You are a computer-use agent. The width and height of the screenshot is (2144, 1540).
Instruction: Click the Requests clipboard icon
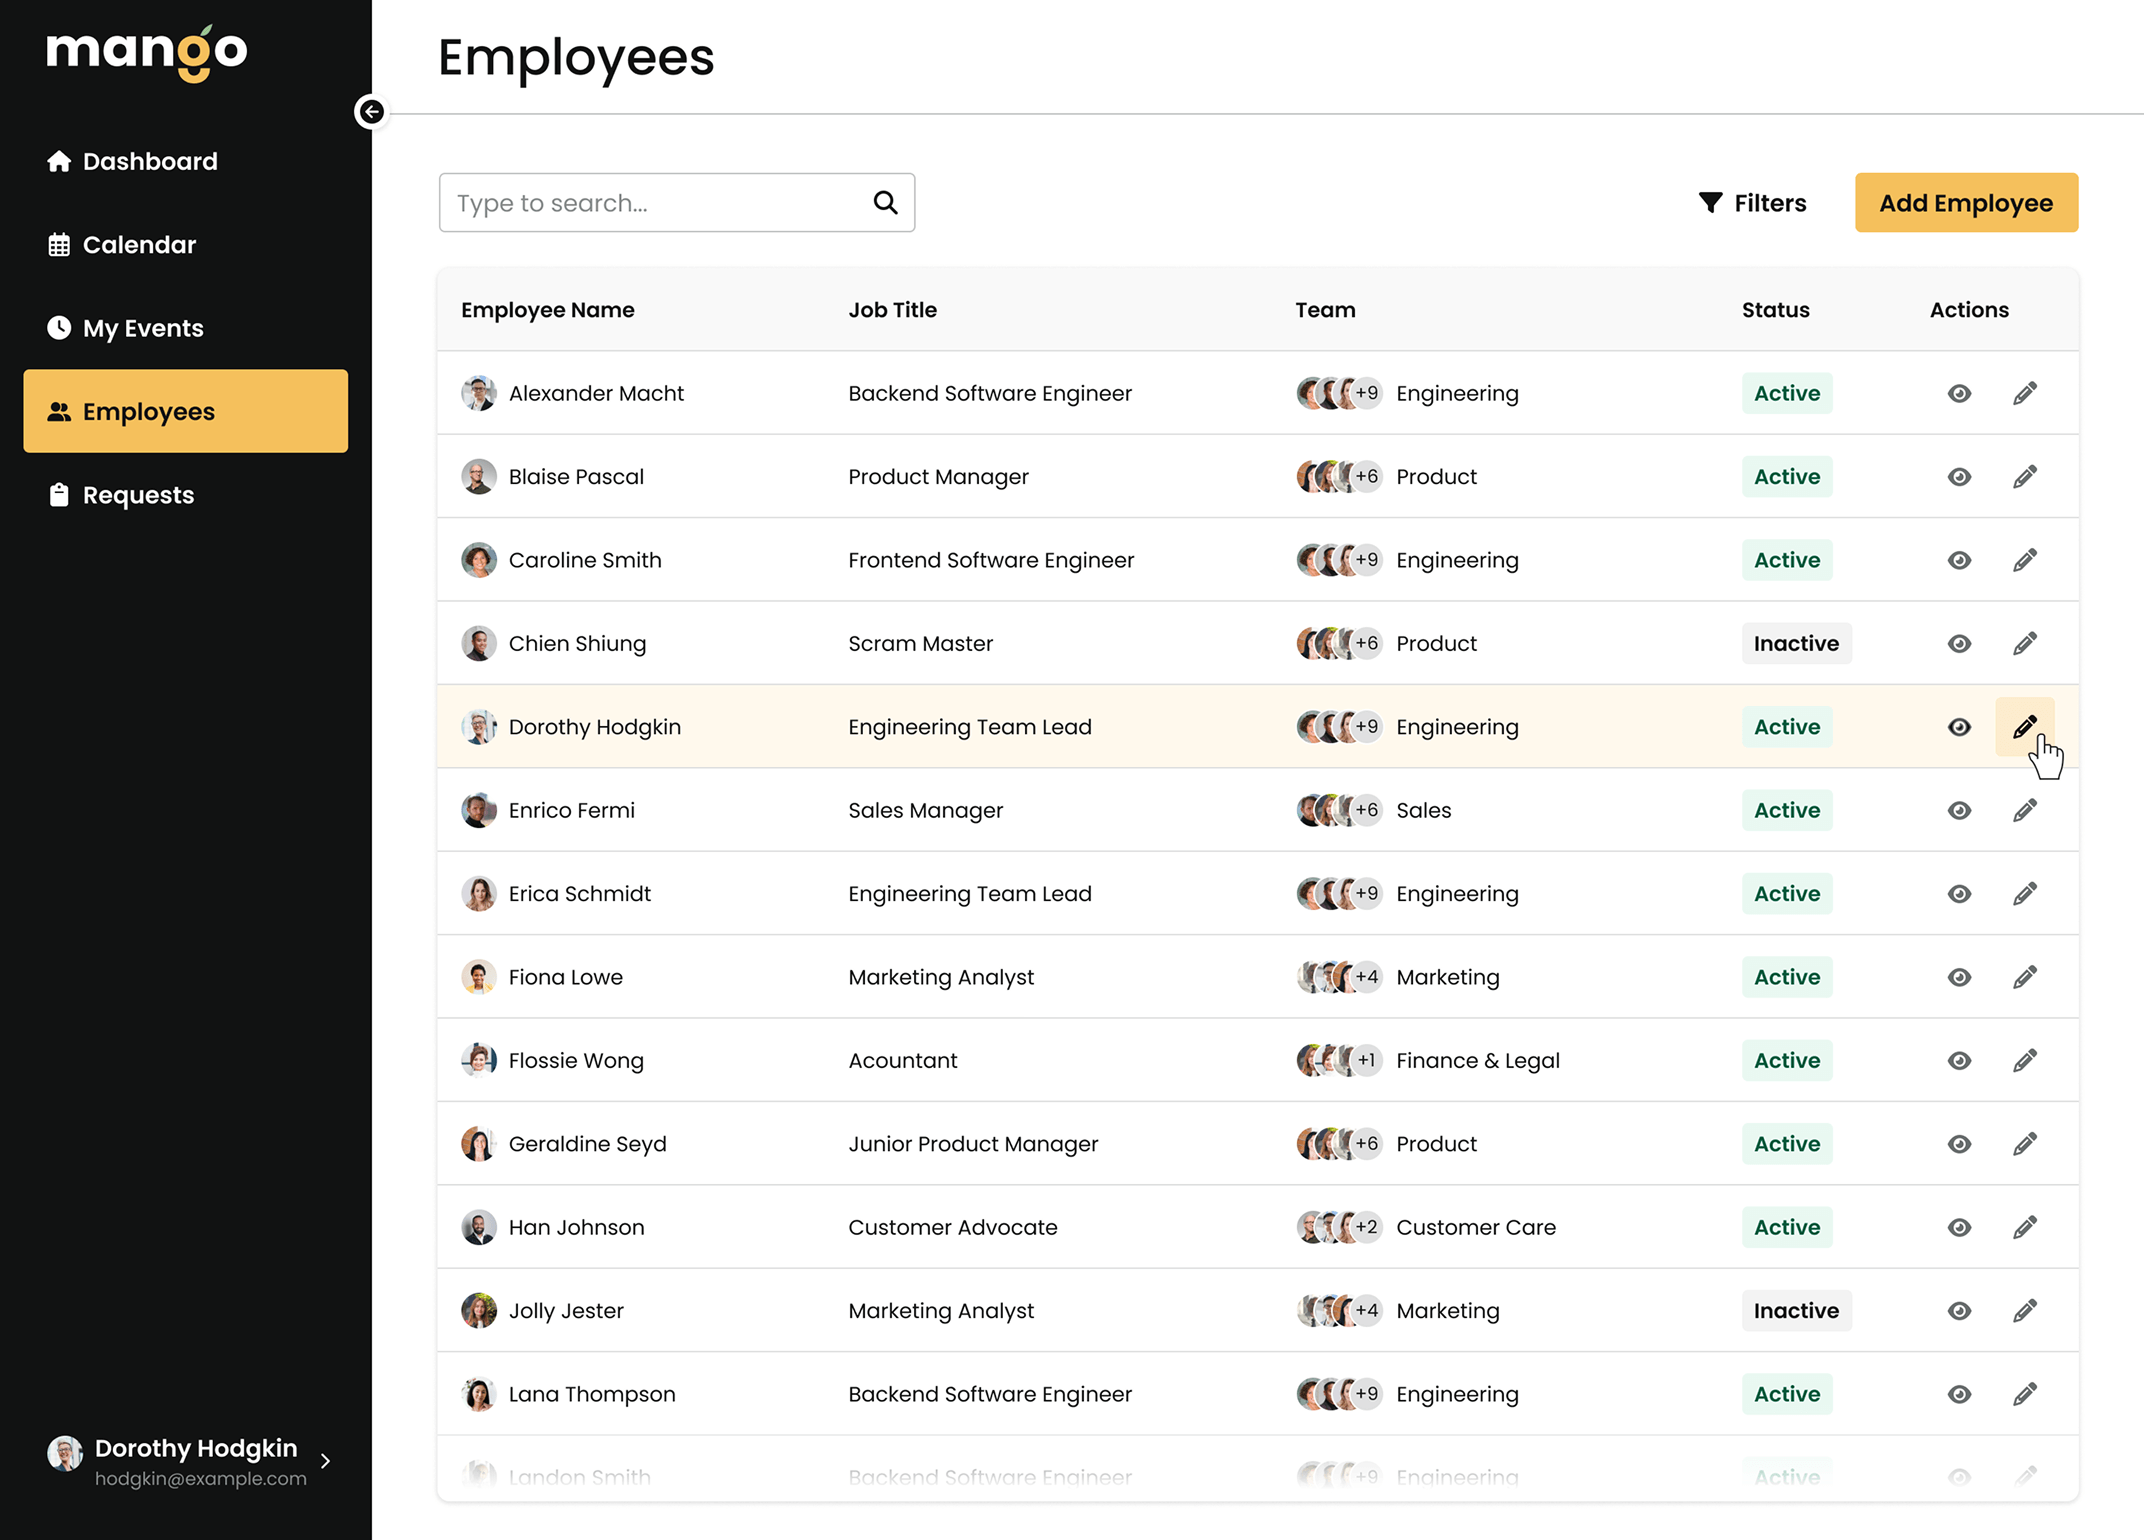59,494
